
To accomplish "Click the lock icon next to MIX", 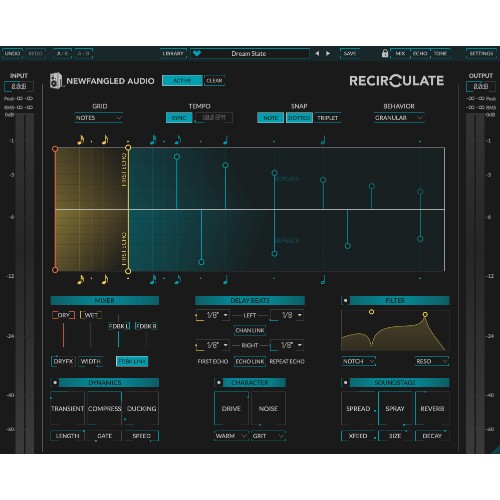I will click(385, 53).
